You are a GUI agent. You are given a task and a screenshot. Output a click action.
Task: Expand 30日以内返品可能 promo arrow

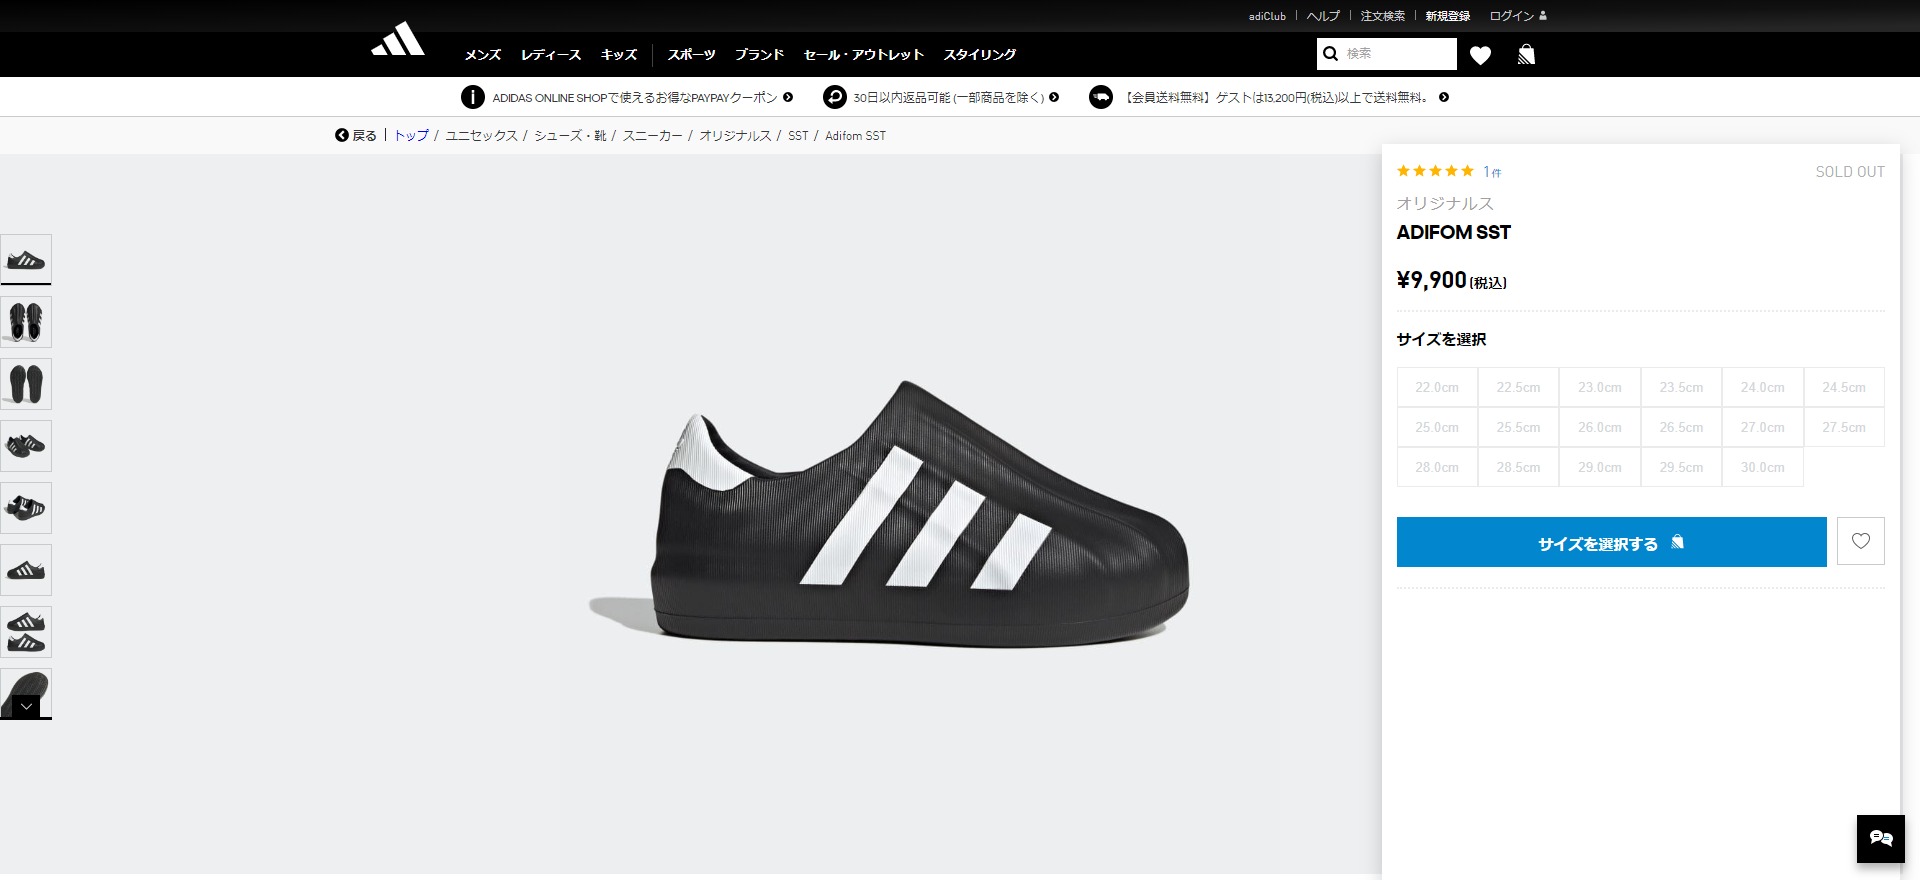click(x=1054, y=97)
